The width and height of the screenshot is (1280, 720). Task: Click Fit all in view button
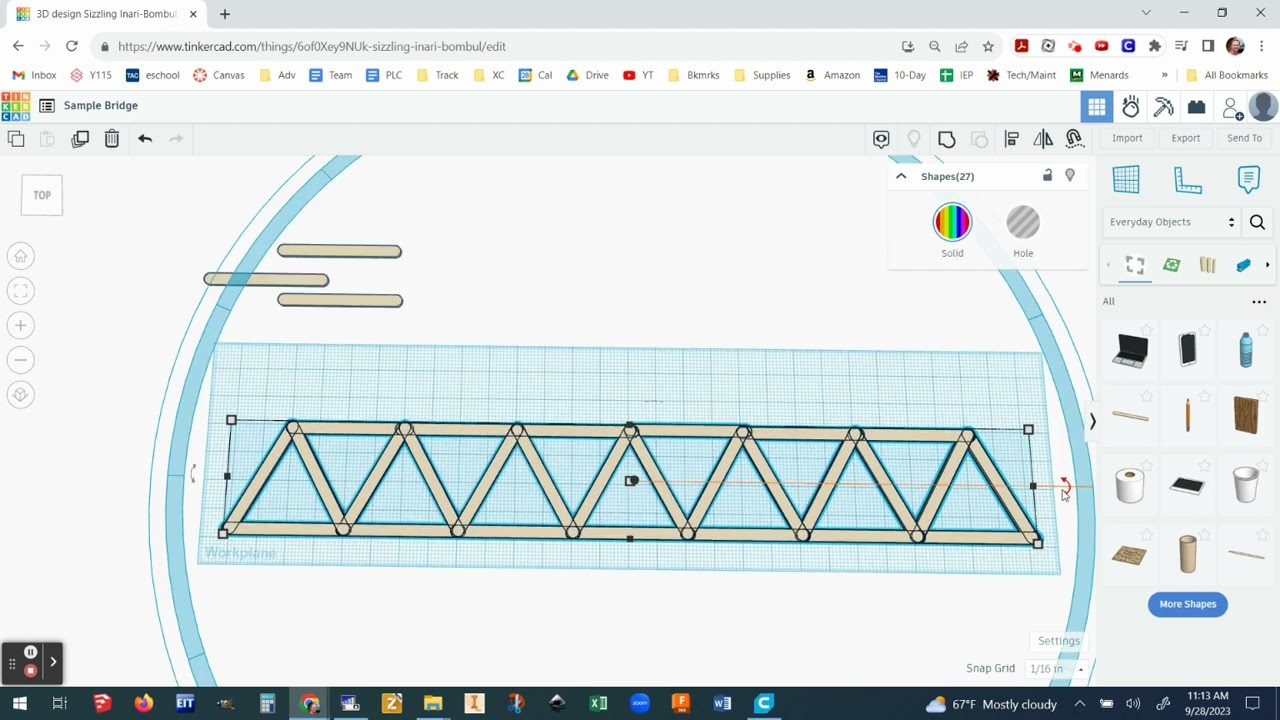20,291
